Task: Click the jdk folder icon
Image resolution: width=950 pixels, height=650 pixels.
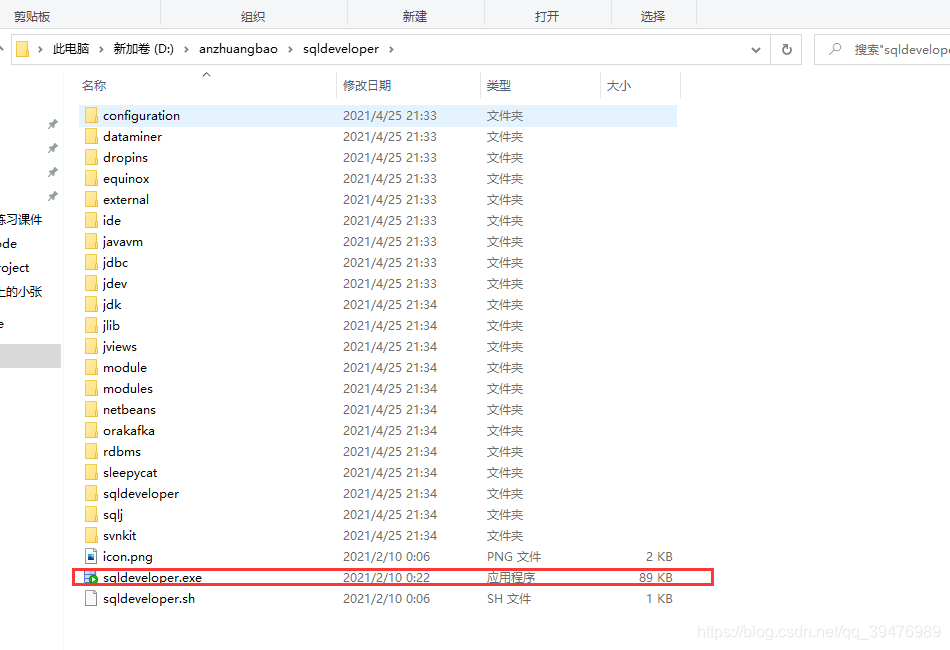Action: [91, 304]
